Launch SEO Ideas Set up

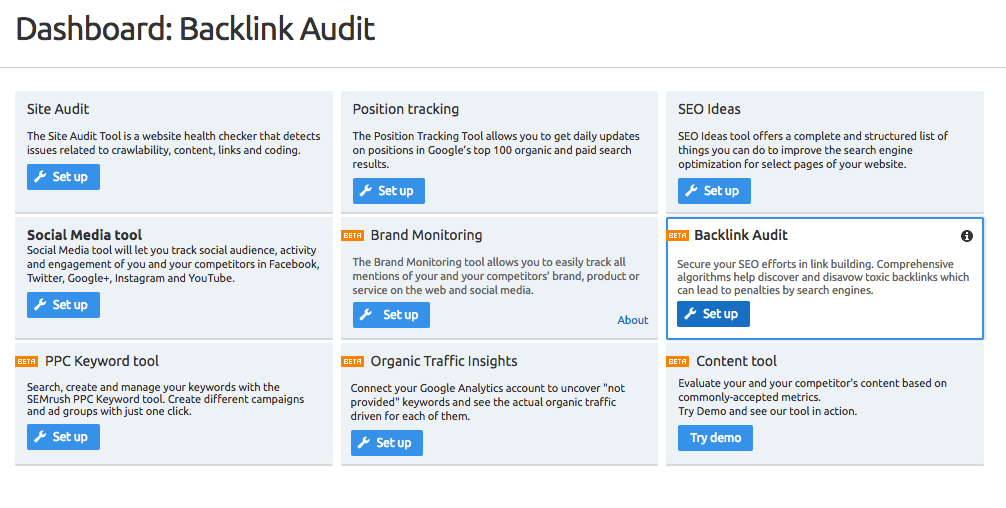coord(714,191)
